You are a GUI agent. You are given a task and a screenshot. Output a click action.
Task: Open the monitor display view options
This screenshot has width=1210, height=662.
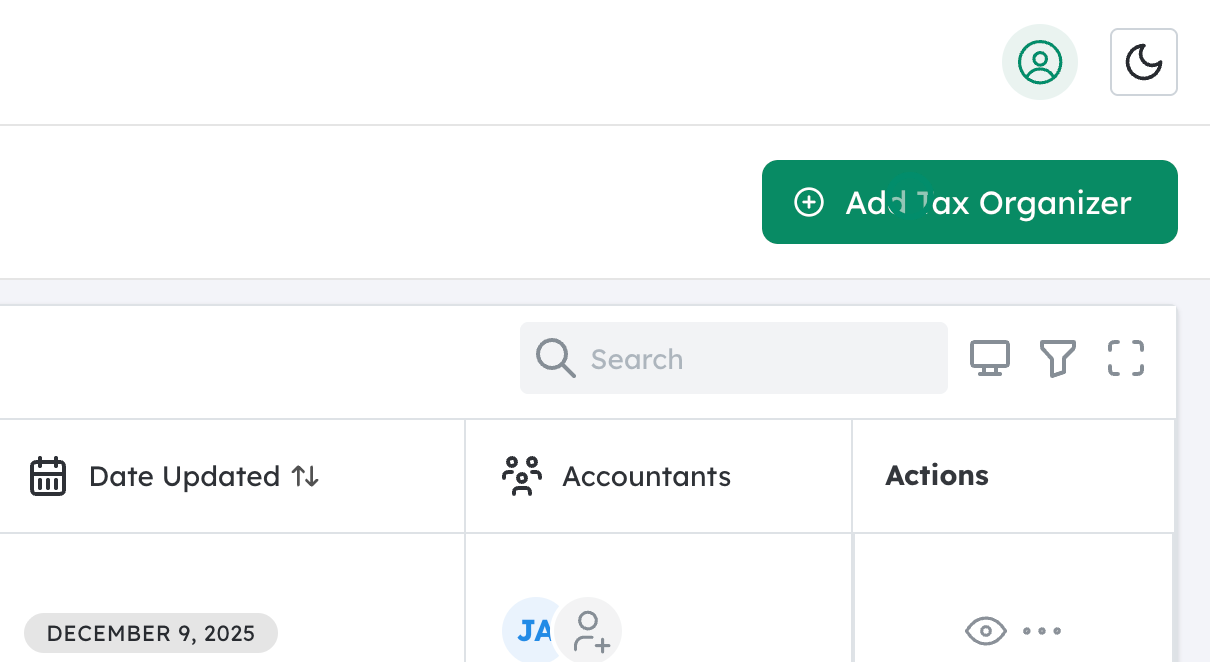click(990, 358)
